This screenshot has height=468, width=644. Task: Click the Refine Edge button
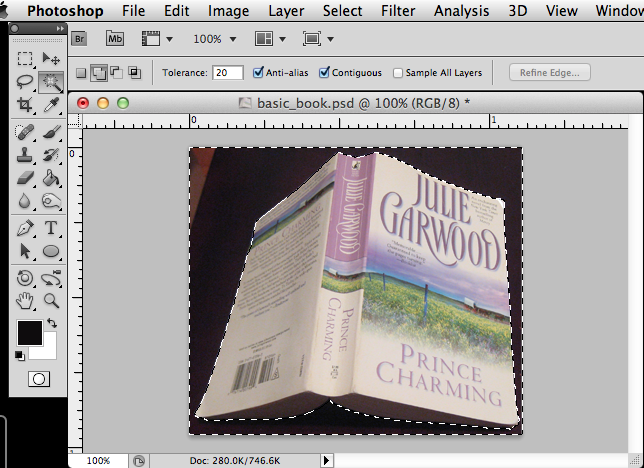[550, 73]
